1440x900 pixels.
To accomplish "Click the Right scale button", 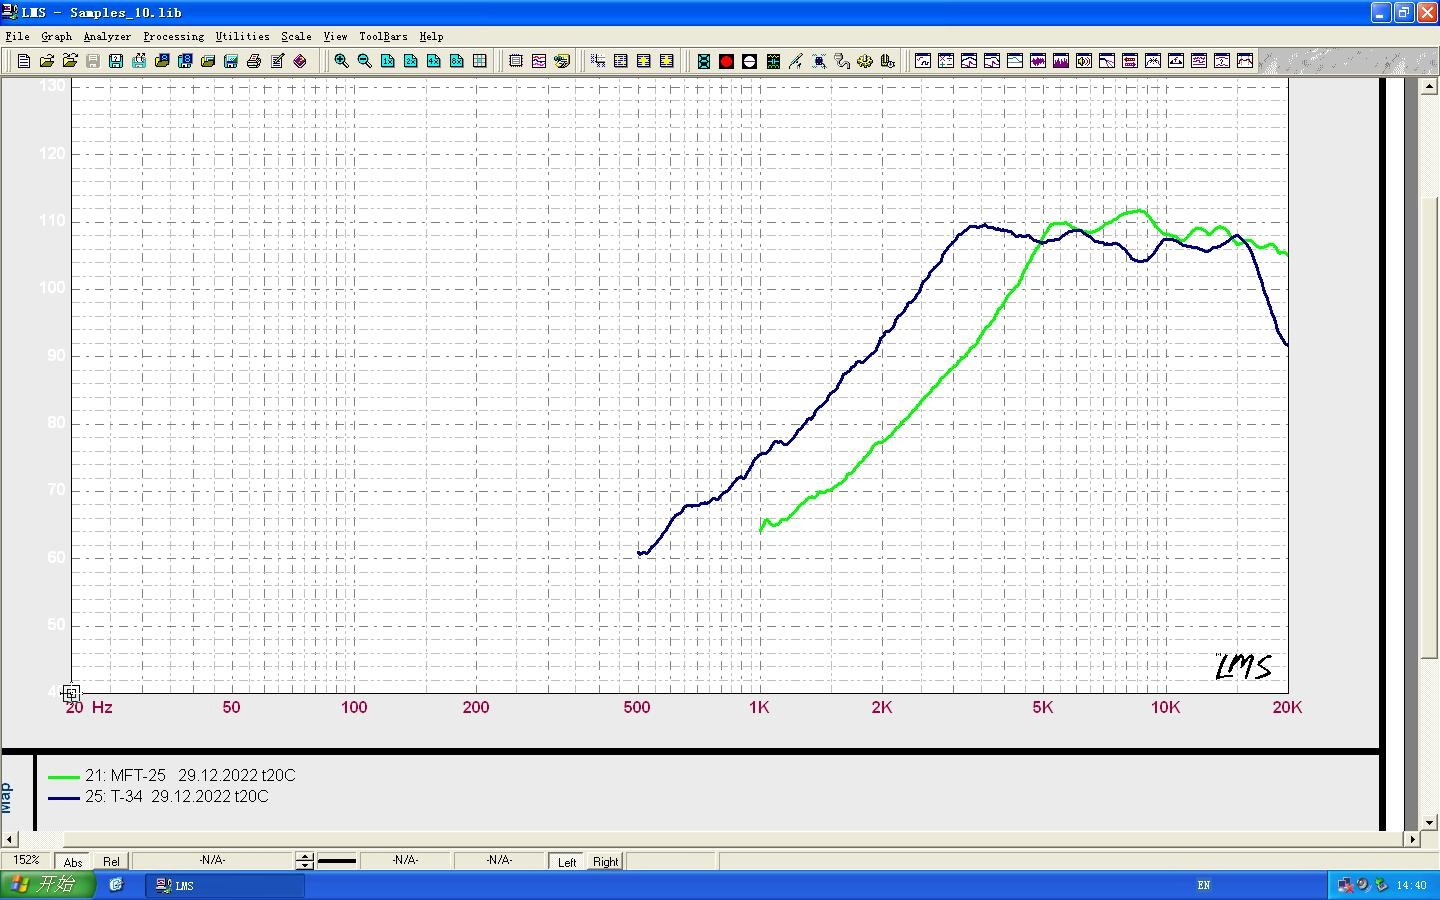I will 605,862.
